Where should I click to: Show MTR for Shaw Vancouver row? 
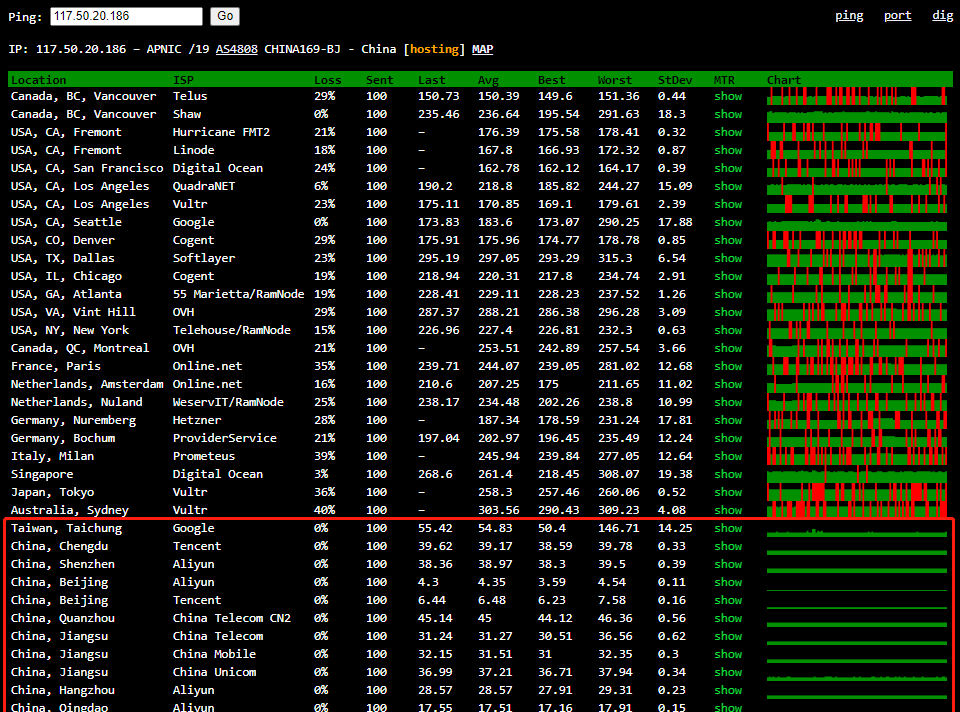click(728, 114)
